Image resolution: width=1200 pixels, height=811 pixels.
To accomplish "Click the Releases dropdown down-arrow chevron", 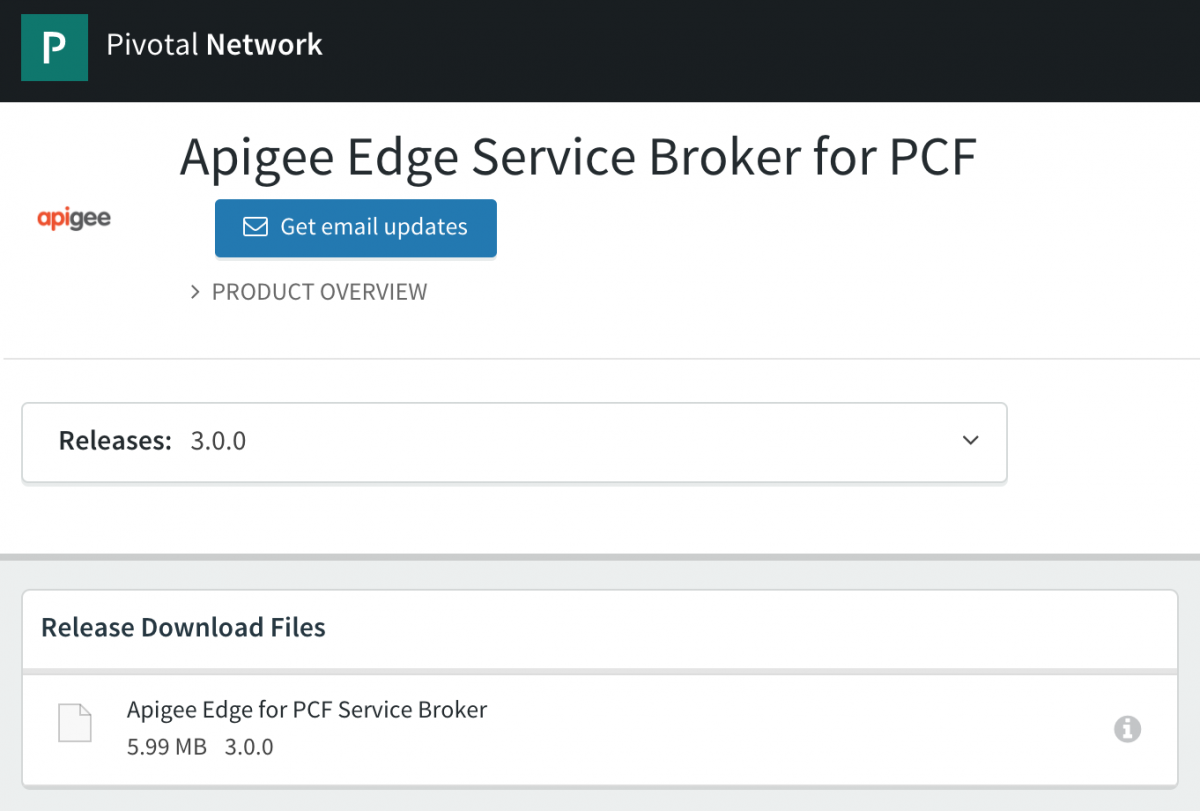I will click(970, 441).
